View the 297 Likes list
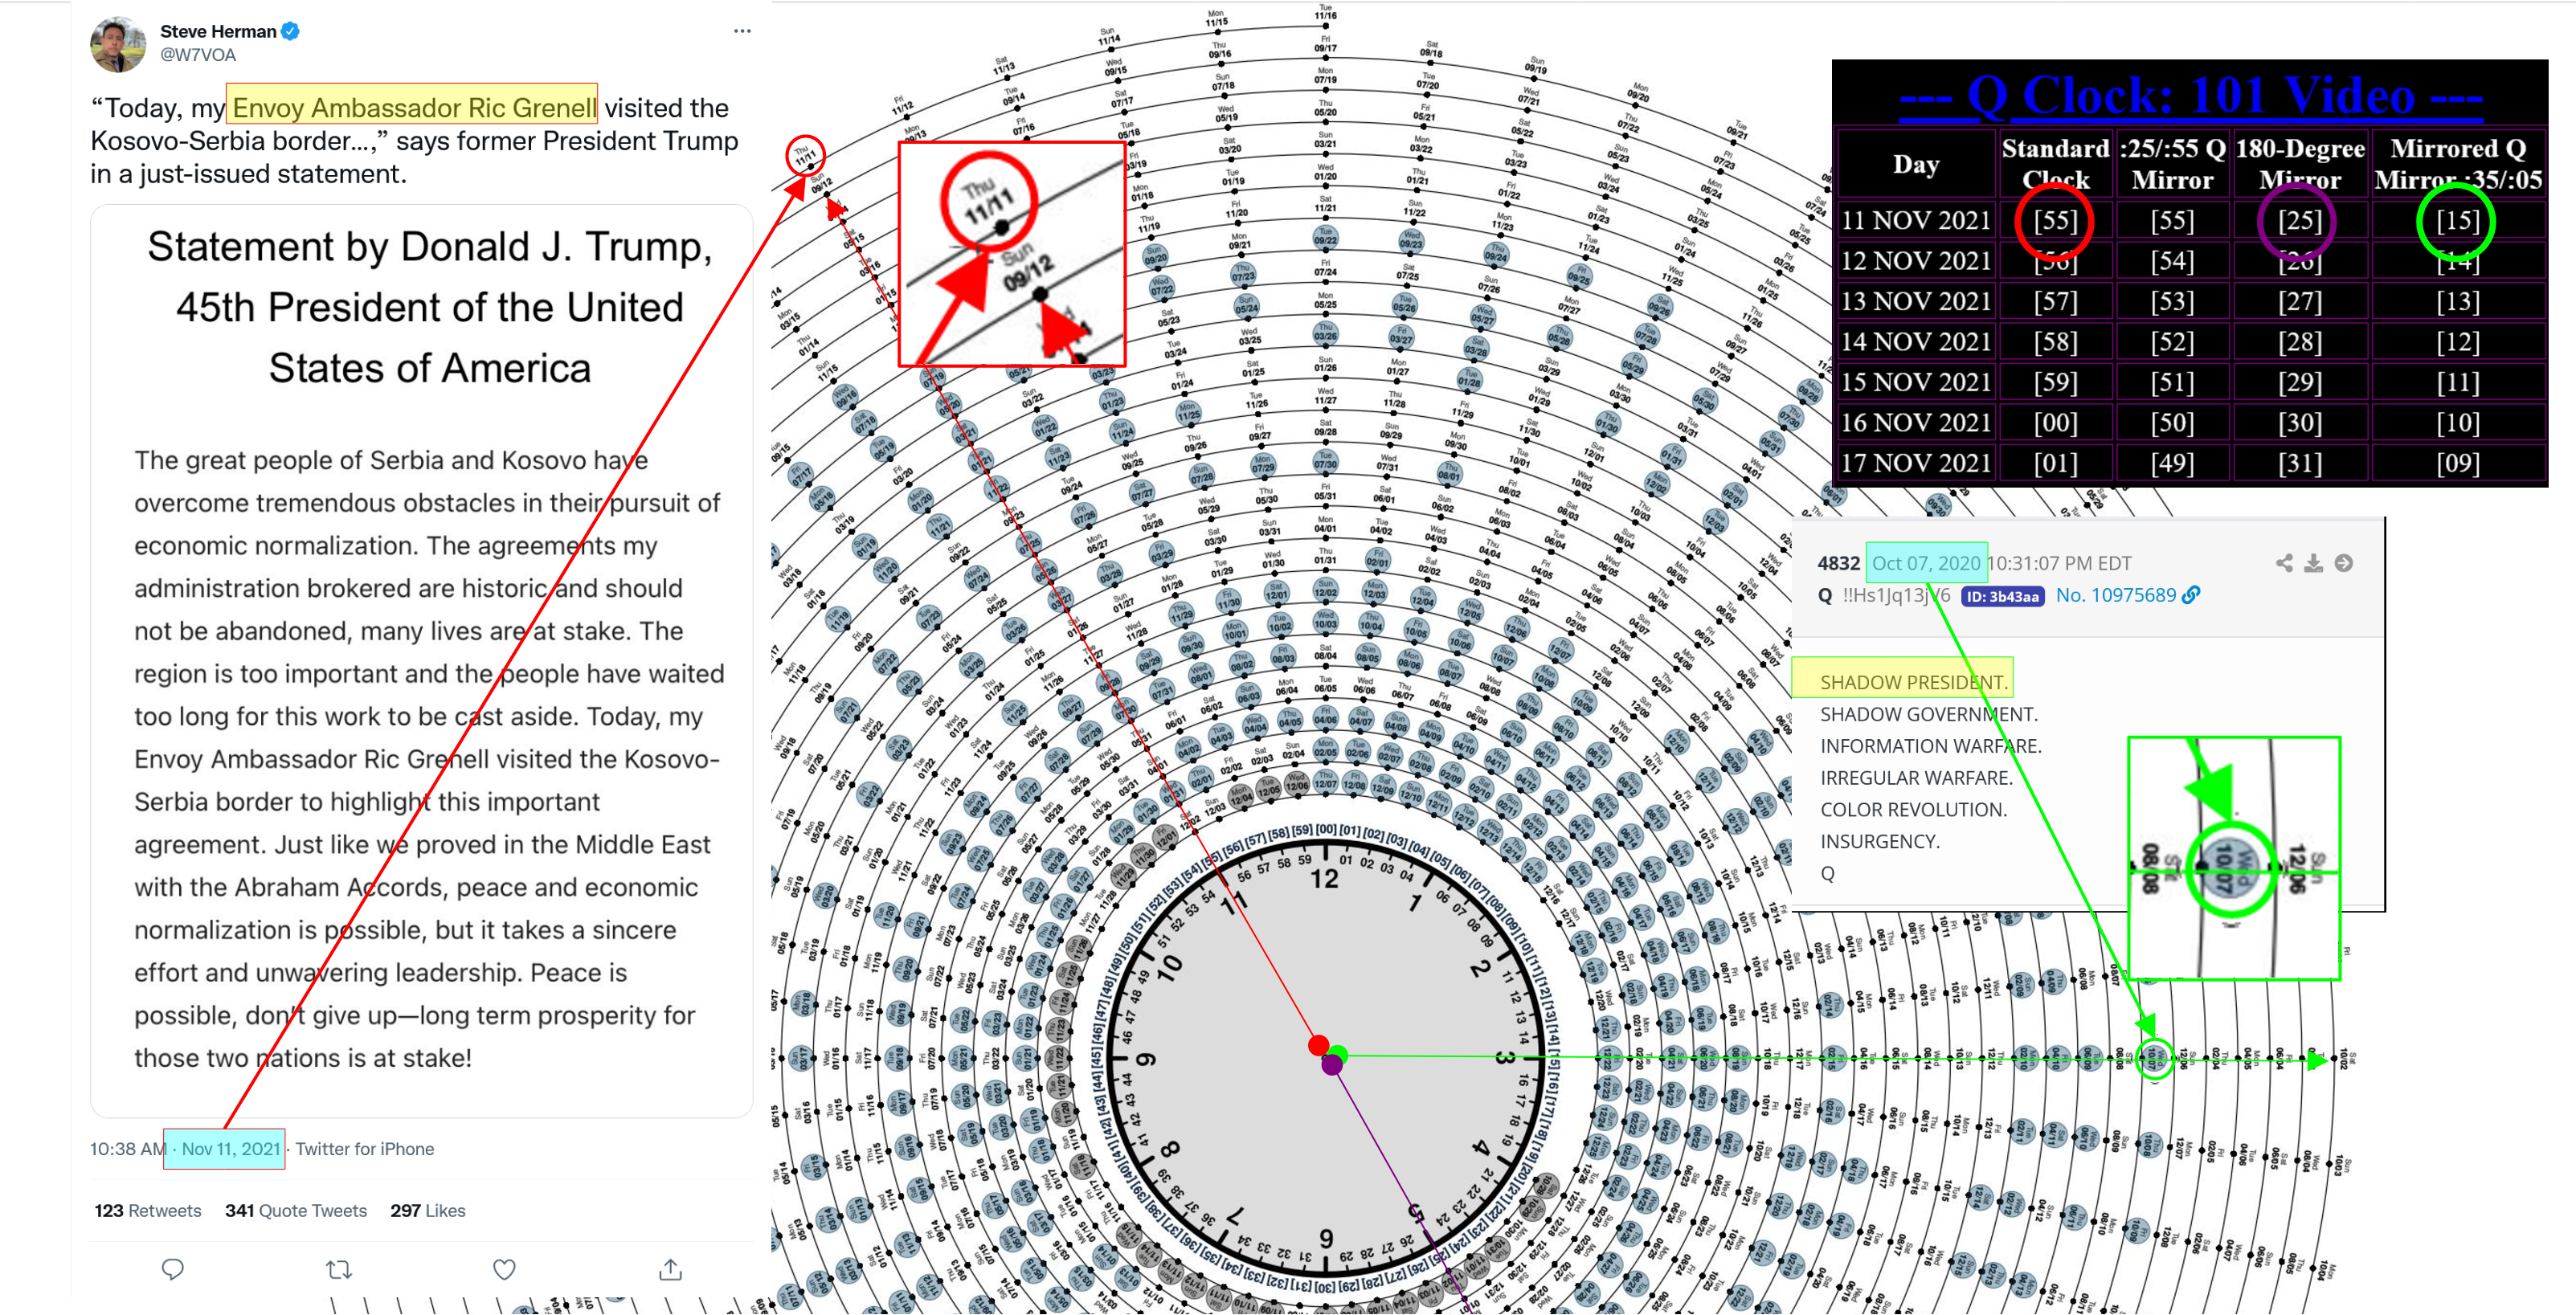Screen dimensions: 2576x1315 pyautogui.click(x=427, y=1210)
